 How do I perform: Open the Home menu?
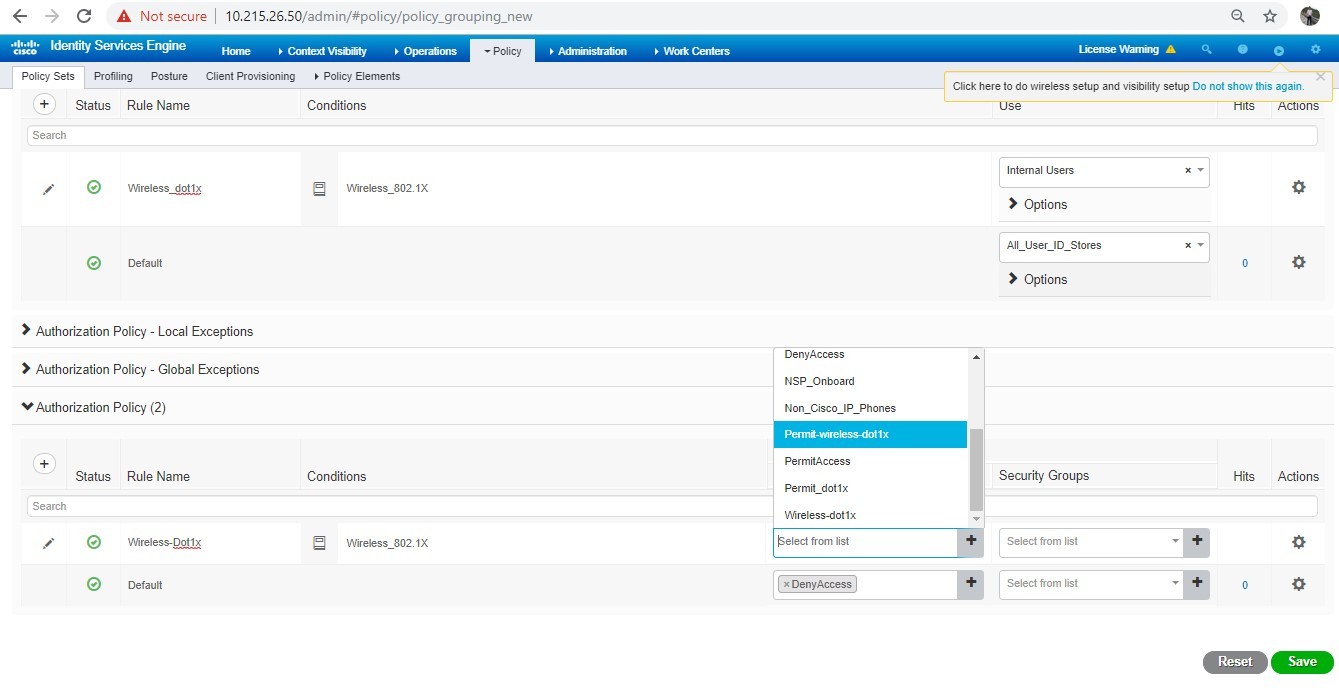[236, 51]
